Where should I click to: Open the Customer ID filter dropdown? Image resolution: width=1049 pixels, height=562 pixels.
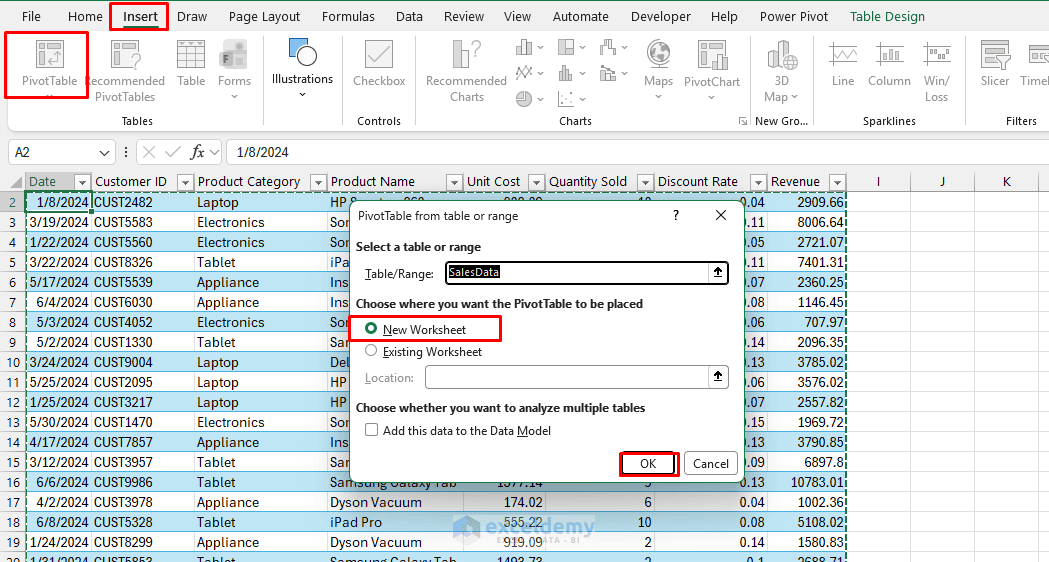click(x=185, y=182)
